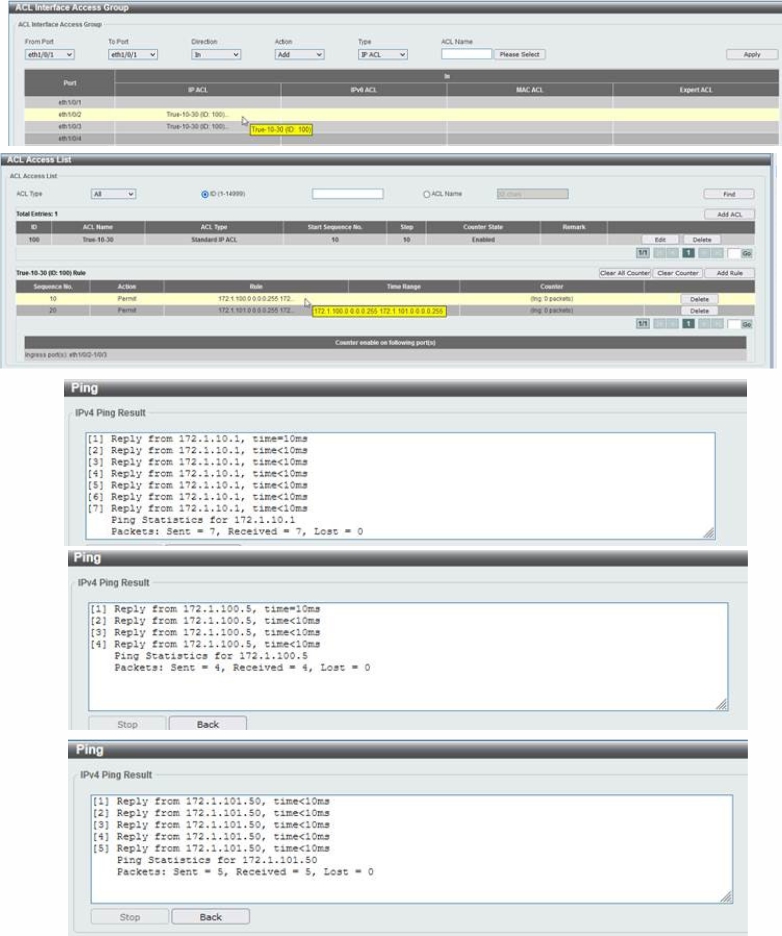Click Go button in rule list pager
Image resolution: width=782 pixels, height=936 pixels.
point(746,324)
